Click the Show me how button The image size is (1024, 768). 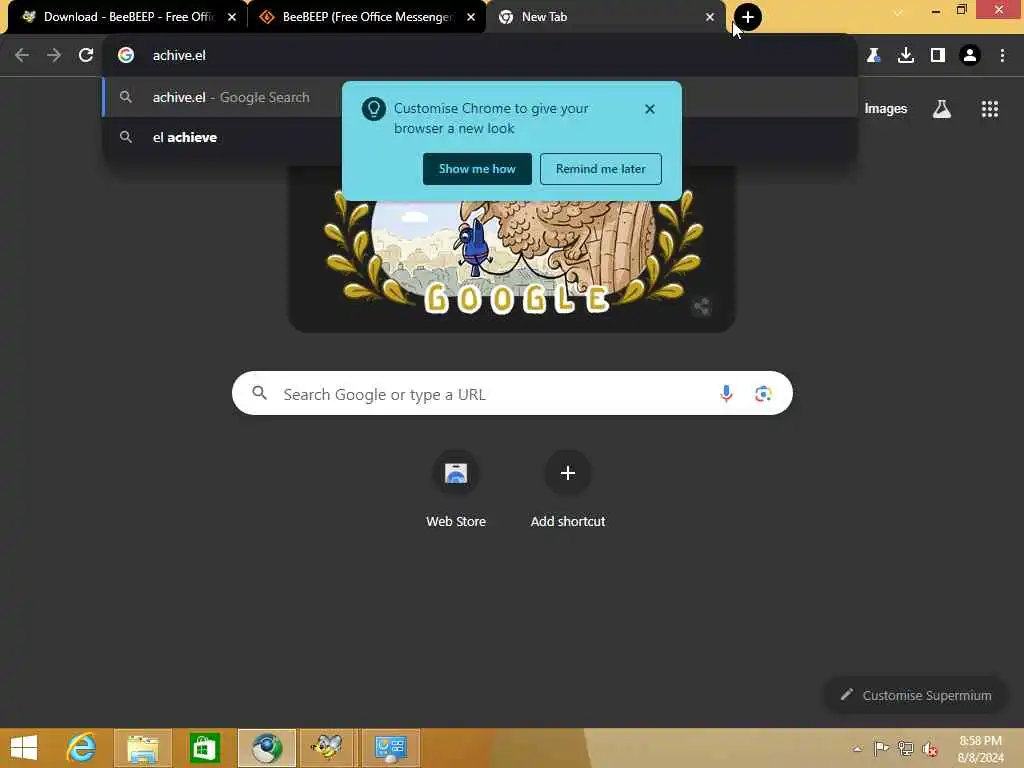(477, 169)
